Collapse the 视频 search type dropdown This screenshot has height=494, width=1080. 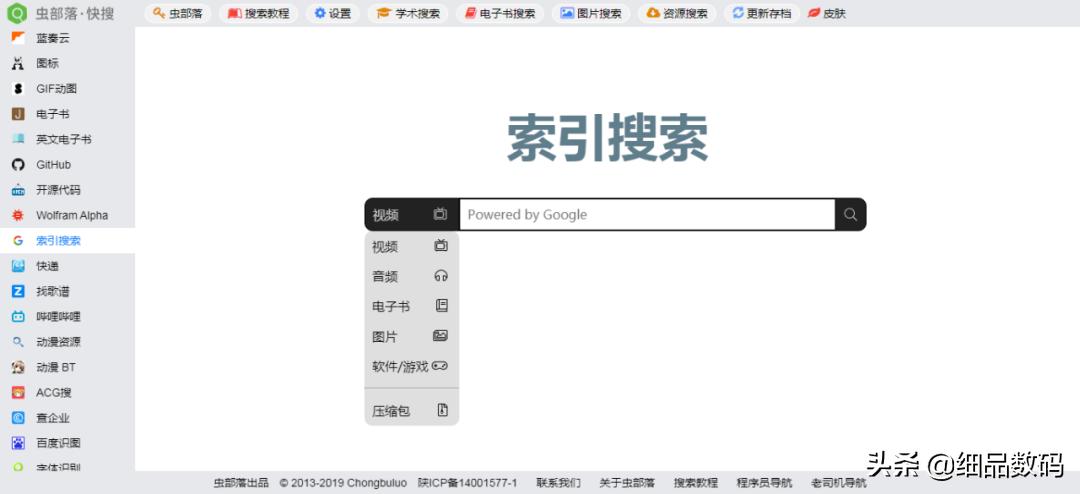[411, 214]
